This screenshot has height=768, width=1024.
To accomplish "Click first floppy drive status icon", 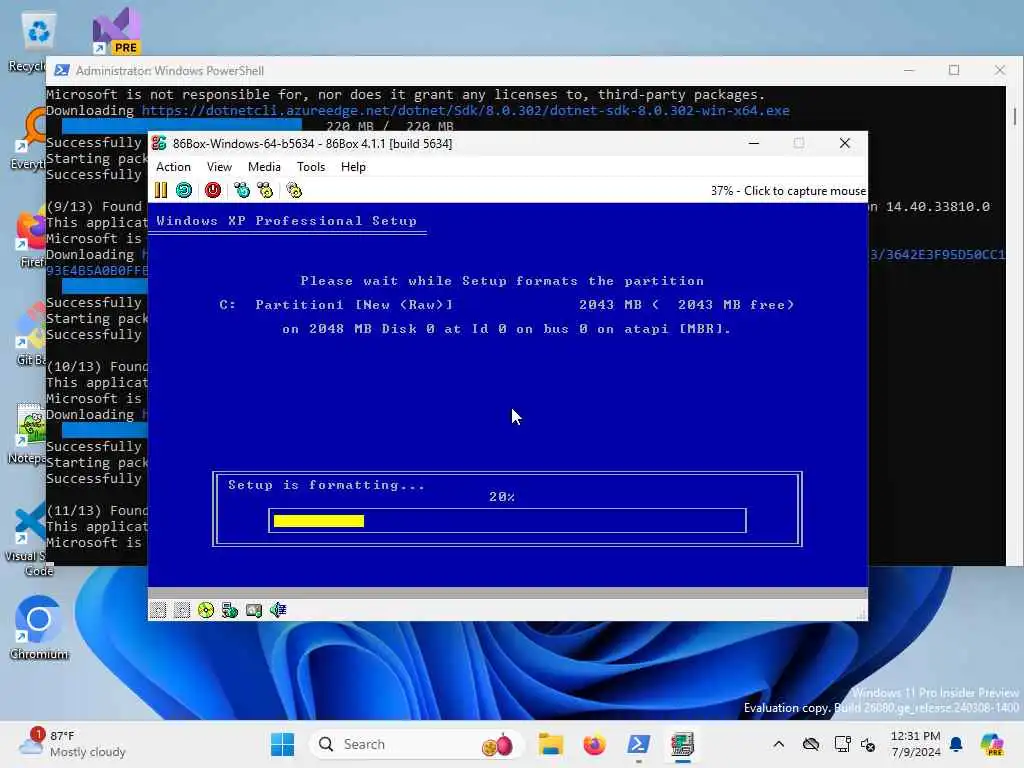I will [158, 610].
